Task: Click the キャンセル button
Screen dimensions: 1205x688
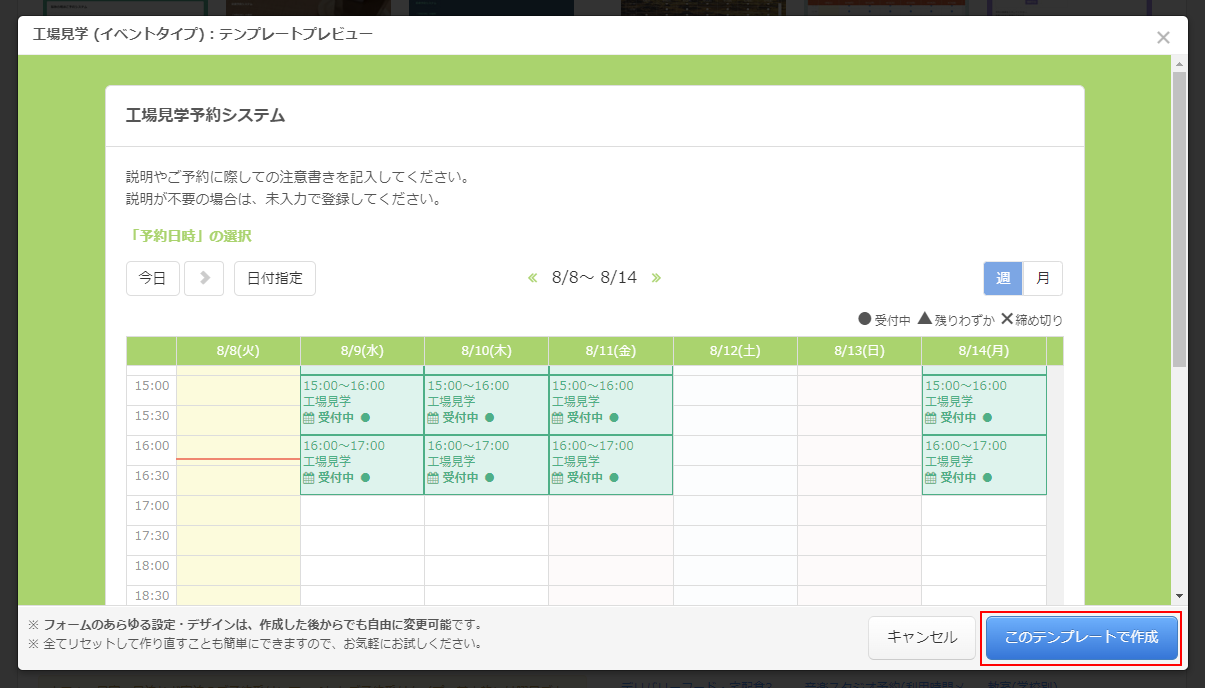Action: (922, 637)
